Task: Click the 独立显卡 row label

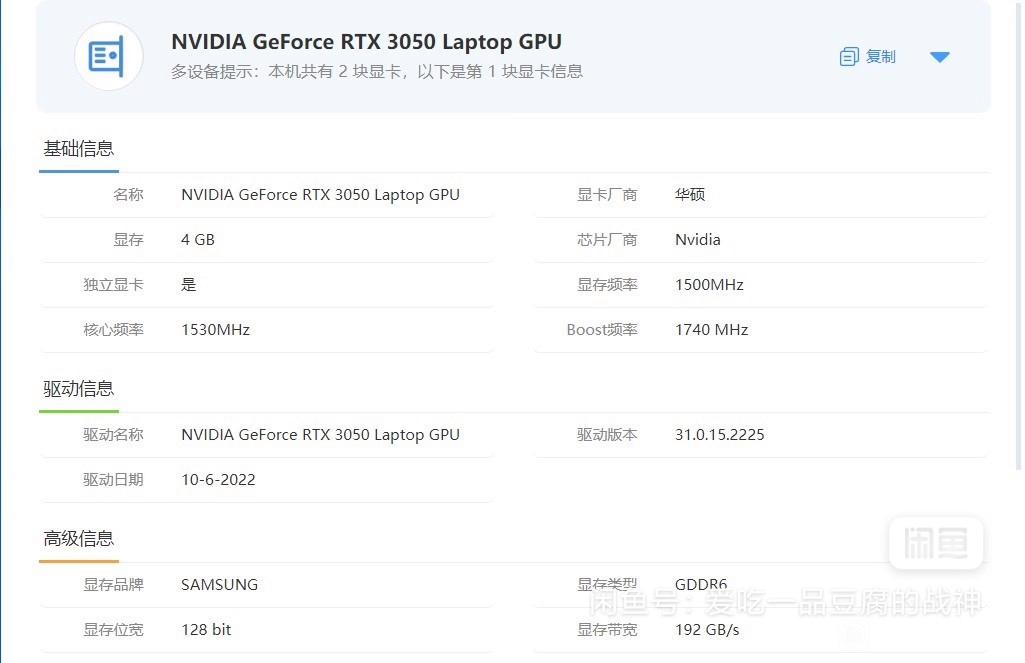Action: 113,285
